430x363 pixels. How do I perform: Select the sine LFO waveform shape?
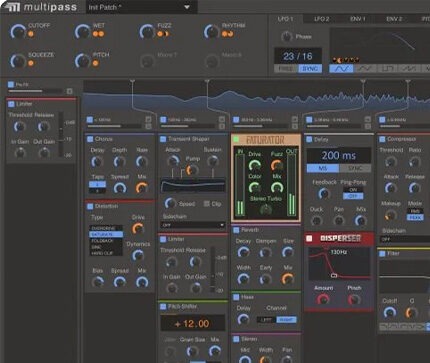coord(342,69)
